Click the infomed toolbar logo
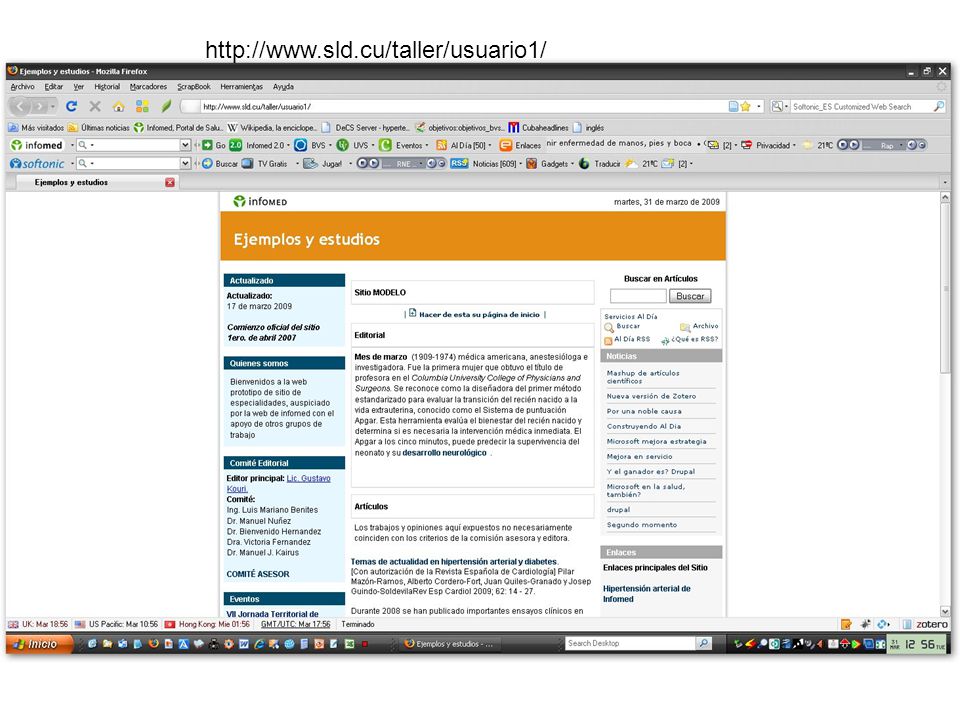 click(37, 145)
